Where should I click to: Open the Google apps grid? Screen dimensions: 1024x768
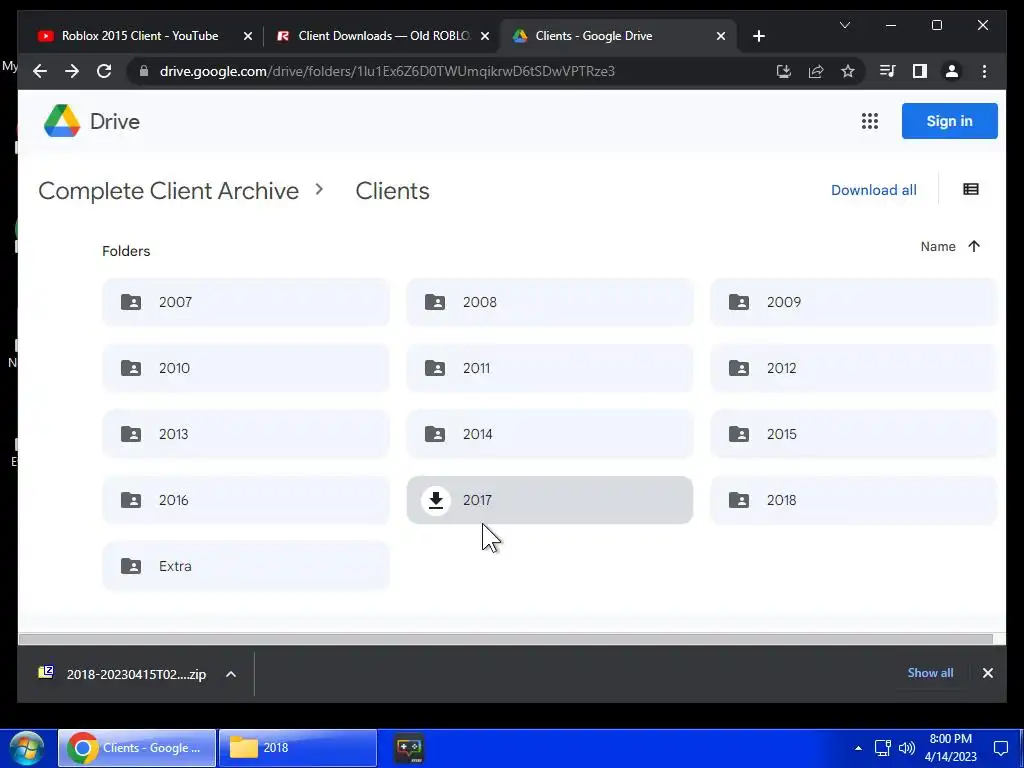869,121
